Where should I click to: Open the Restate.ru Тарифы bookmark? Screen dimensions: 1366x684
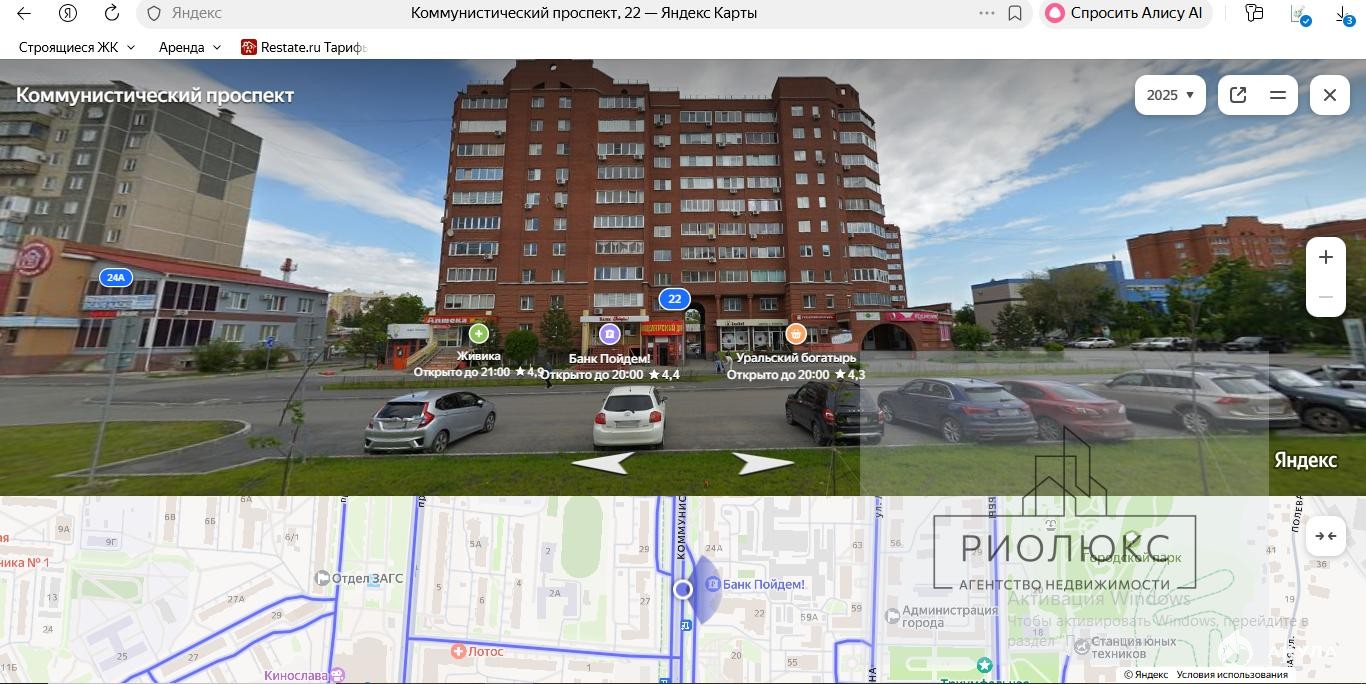[305, 47]
